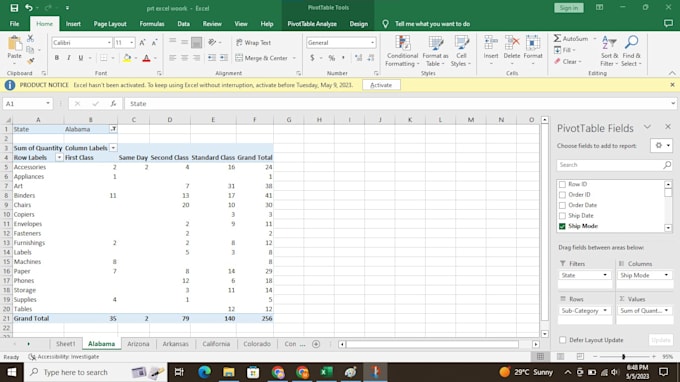Click Insert Function fx icon
The image size is (680, 382).
coord(113,104)
